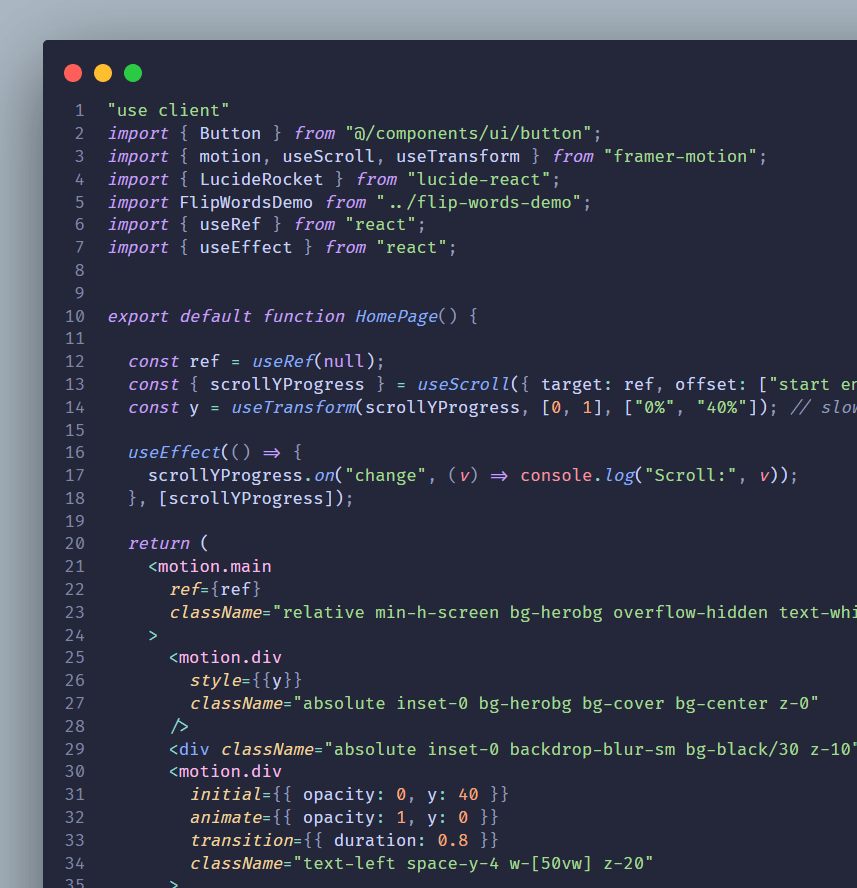
Task: Click the green maximize window button
Action: pyautogui.click(x=133, y=73)
